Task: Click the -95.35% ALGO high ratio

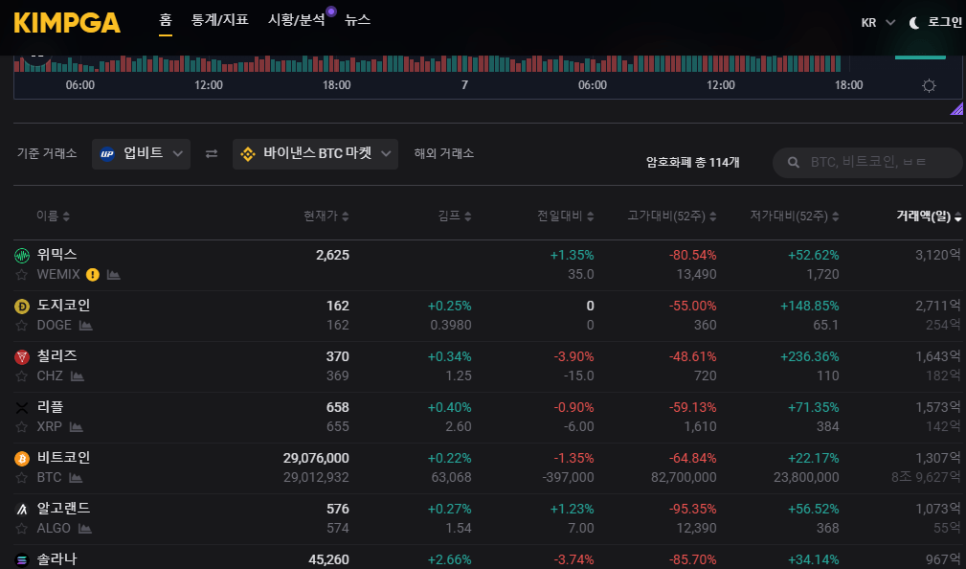Action: (x=692, y=509)
